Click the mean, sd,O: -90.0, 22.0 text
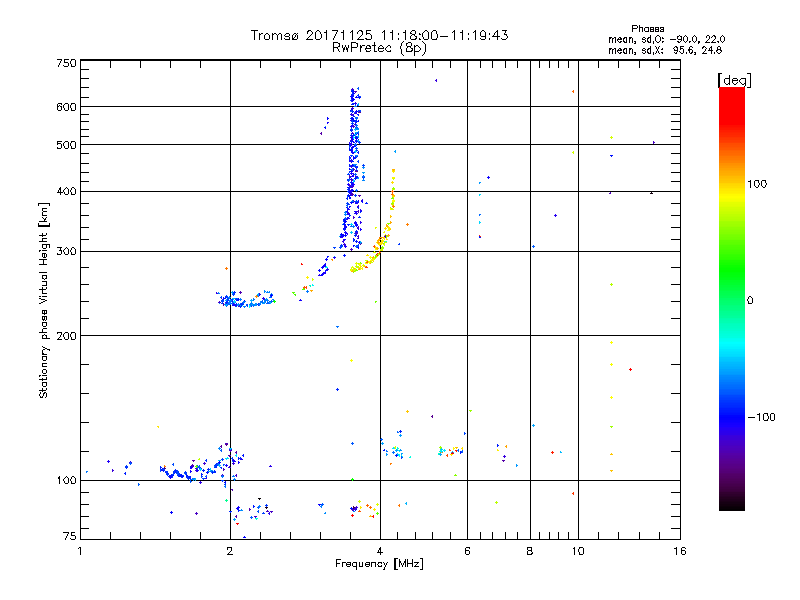This screenshot has width=800, height=600. click(x=666, y=39)
